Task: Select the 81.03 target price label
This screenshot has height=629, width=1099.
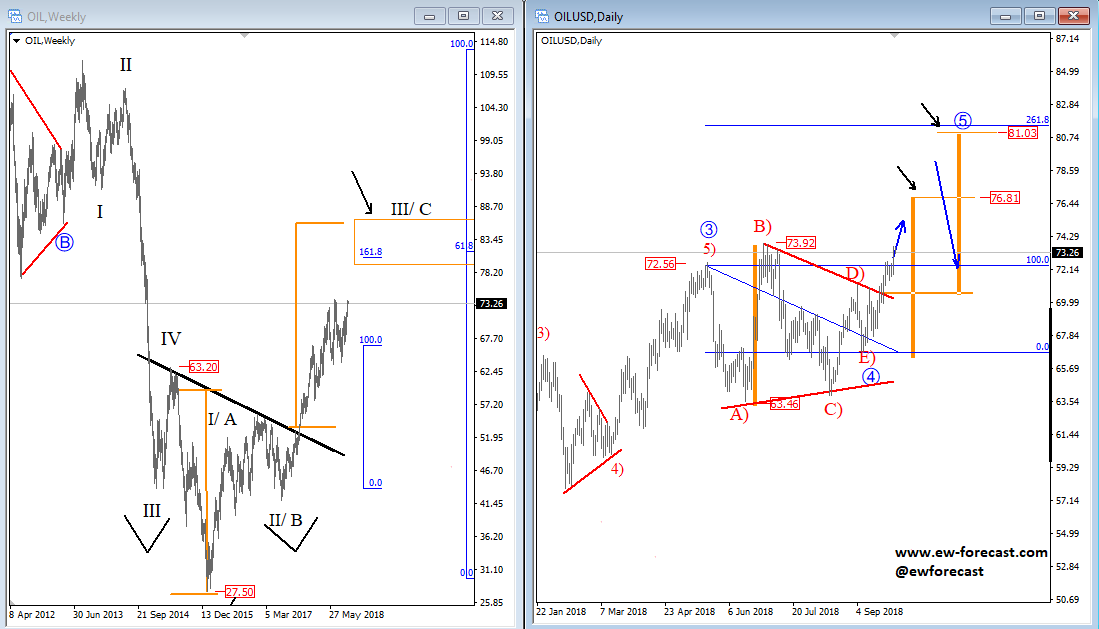Action: pyautogui.click(x=1022, y=132)
